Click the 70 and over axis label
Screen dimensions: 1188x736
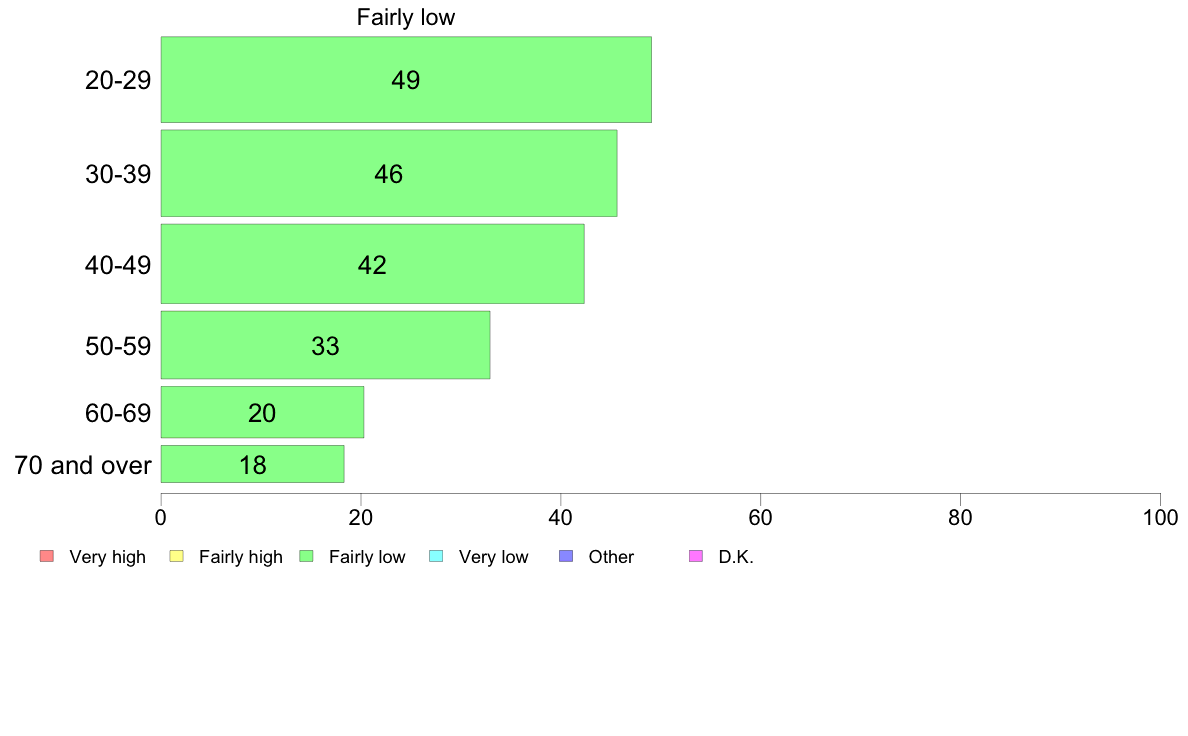pyautogui.click(x=83, y=465)
